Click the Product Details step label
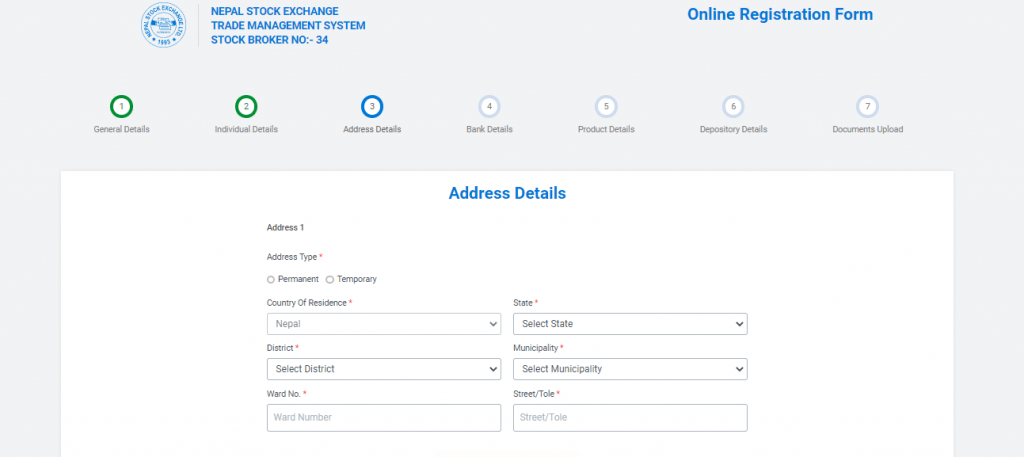Screen dimensions: 1024x457 (x=606, y=129)
